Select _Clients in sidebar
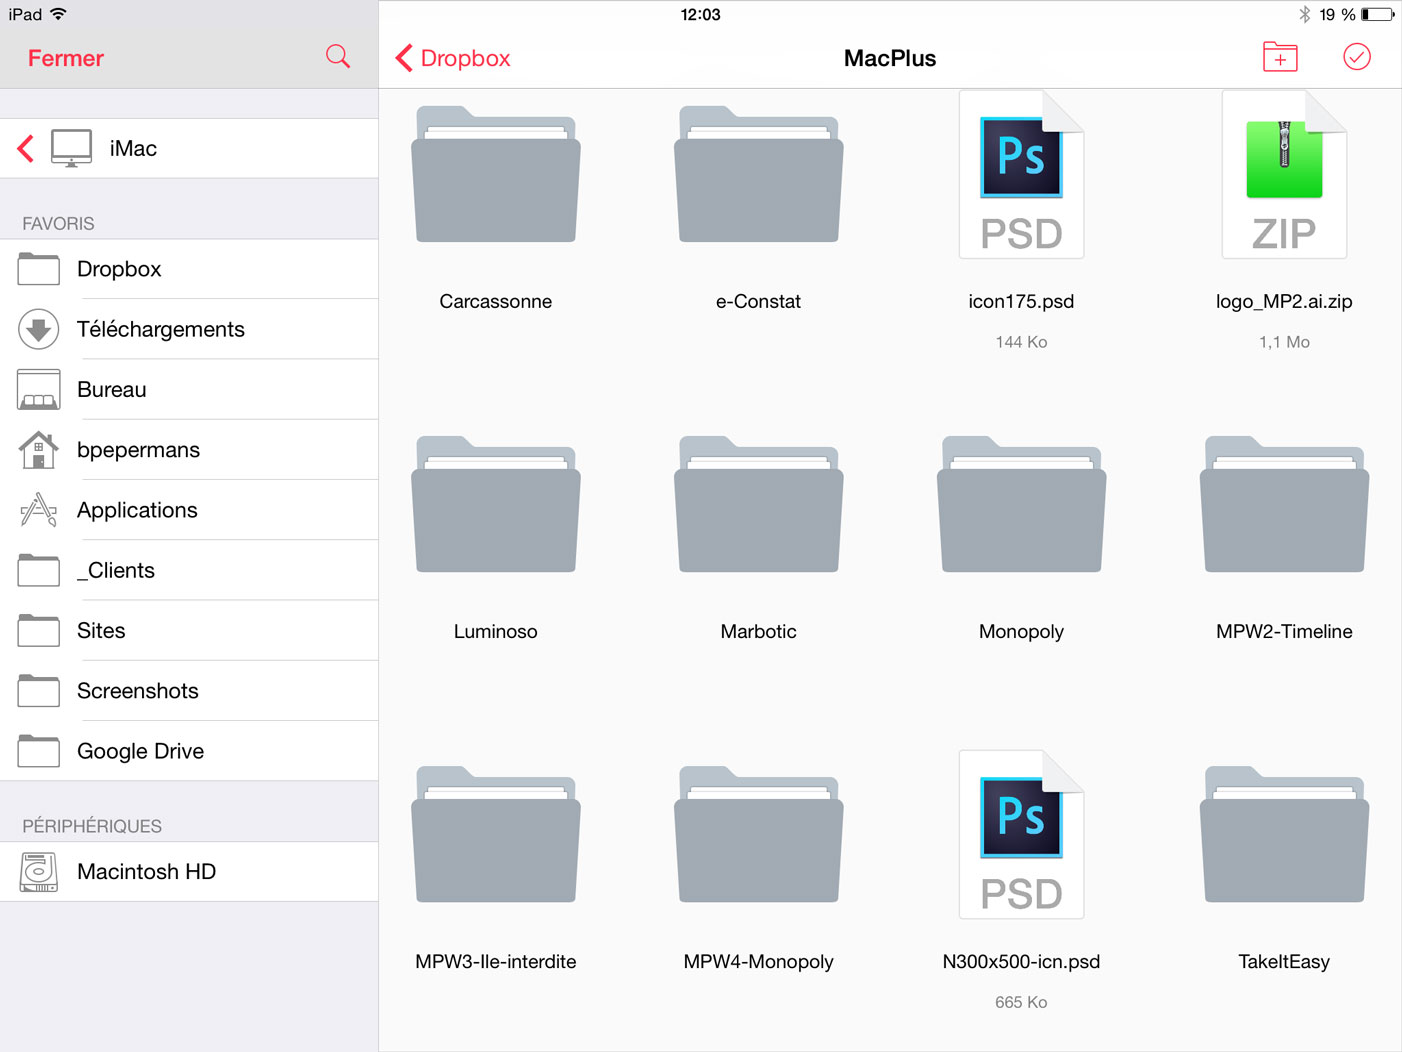 coord(189,570)
